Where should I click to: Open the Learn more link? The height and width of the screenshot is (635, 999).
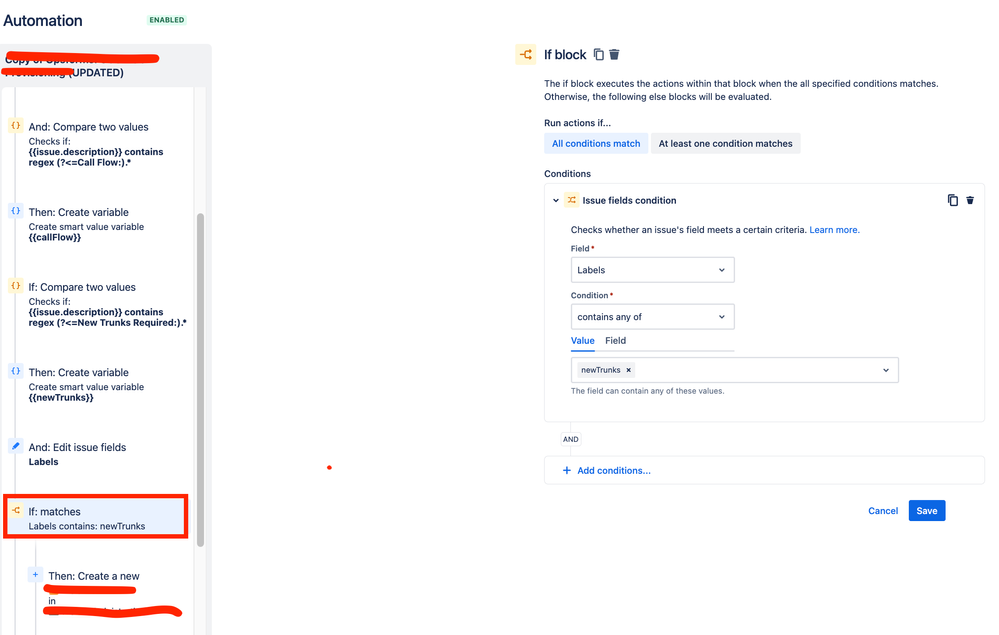(834, 230)
